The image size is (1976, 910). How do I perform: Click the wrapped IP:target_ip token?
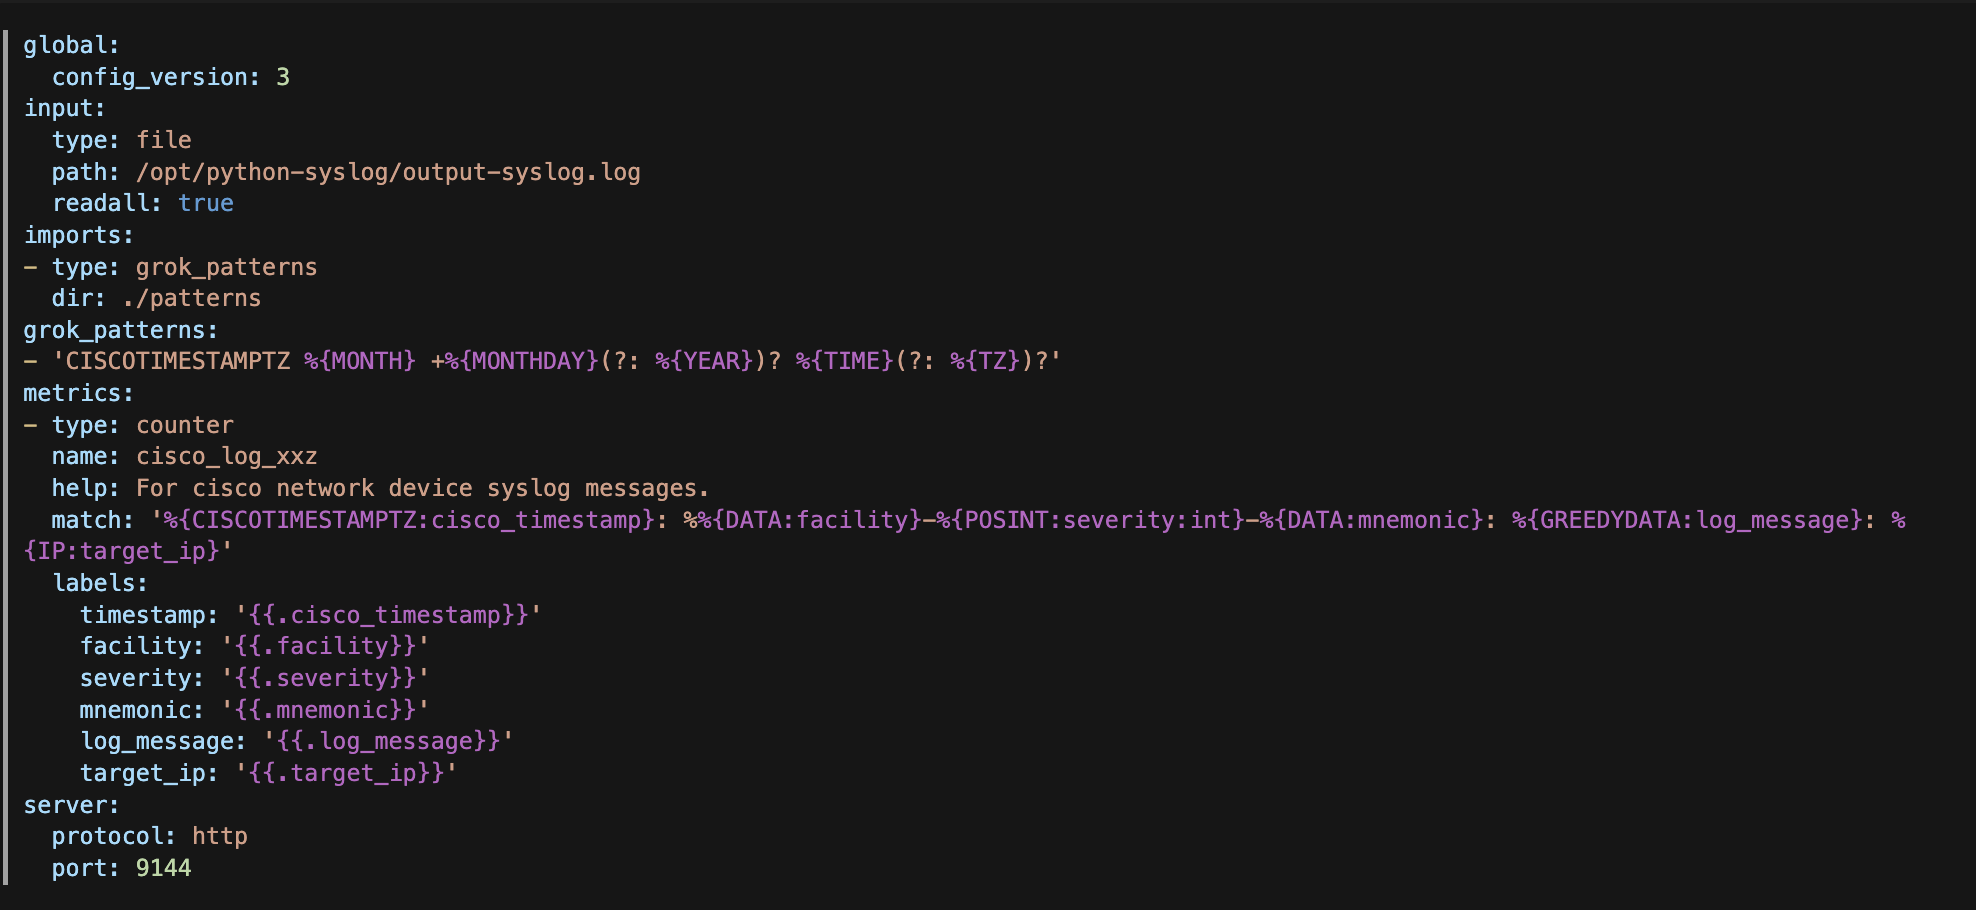click(121, 551)
